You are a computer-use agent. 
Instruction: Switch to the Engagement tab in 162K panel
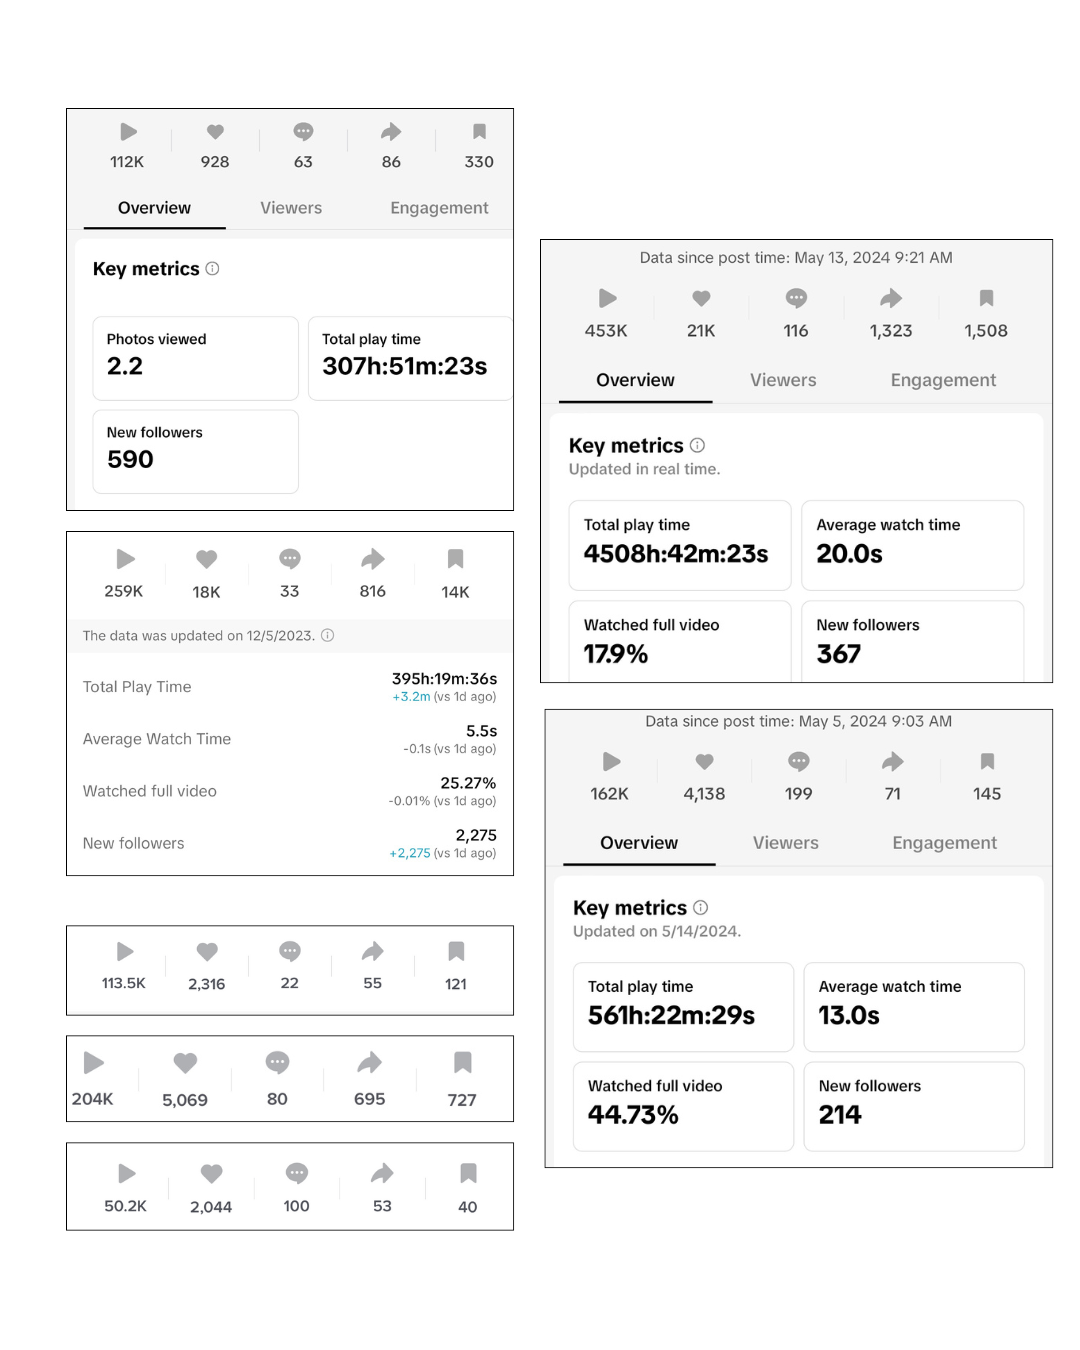944,843
